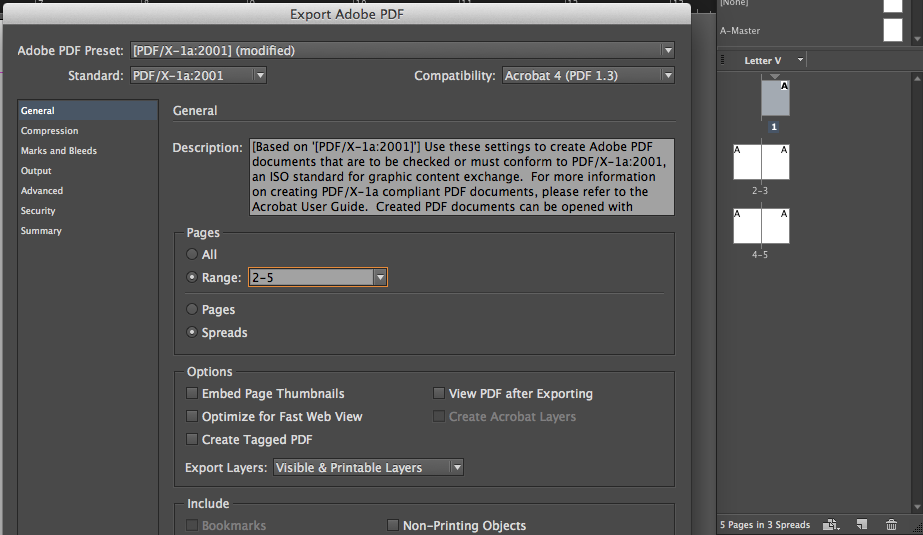Select the All pages radio button
This screenshot has width=923, height=535.
coord(192,254)
